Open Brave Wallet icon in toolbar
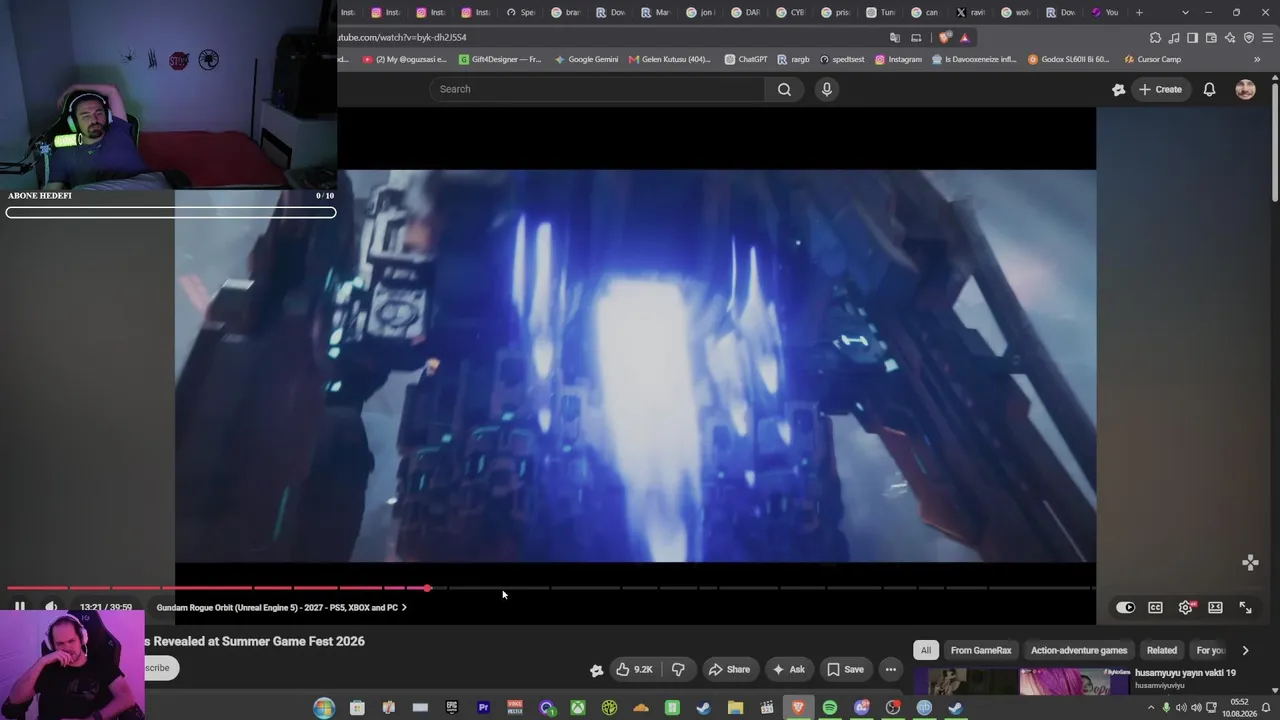Screen dimensions: 1280x720 (1211, 38)
